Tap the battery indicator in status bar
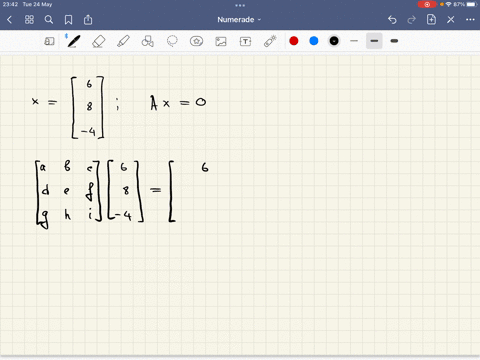Viewport: 480px width, 360px height. tap(472, 4)
